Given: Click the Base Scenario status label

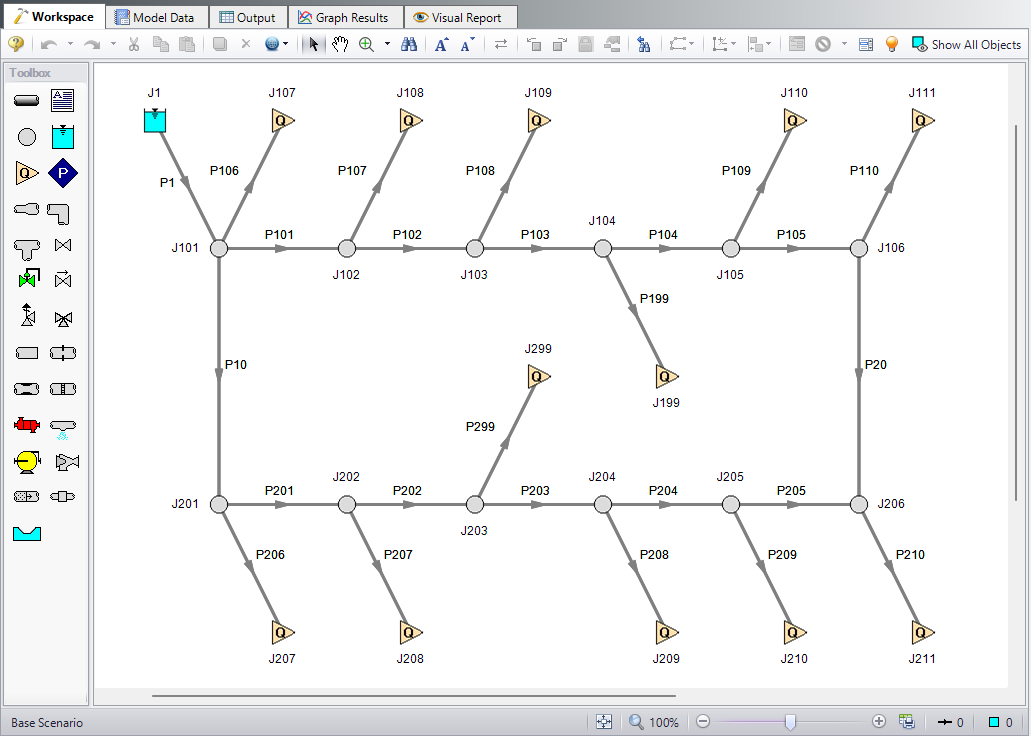Looking at the screenshot, I should click(47, 722).
